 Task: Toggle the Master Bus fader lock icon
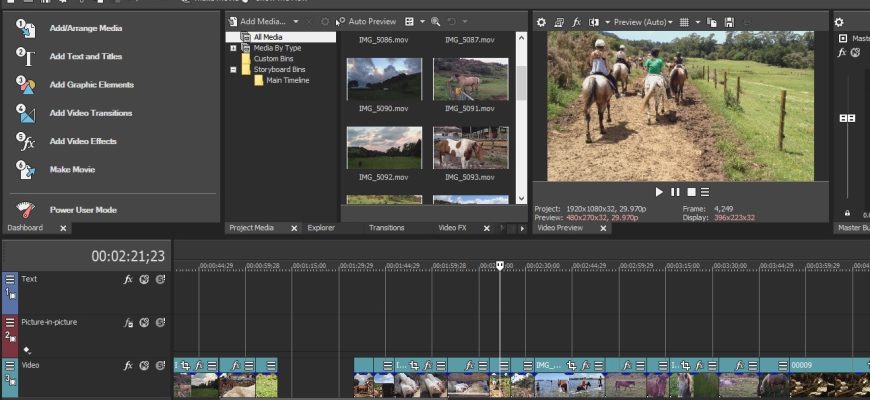847,213
